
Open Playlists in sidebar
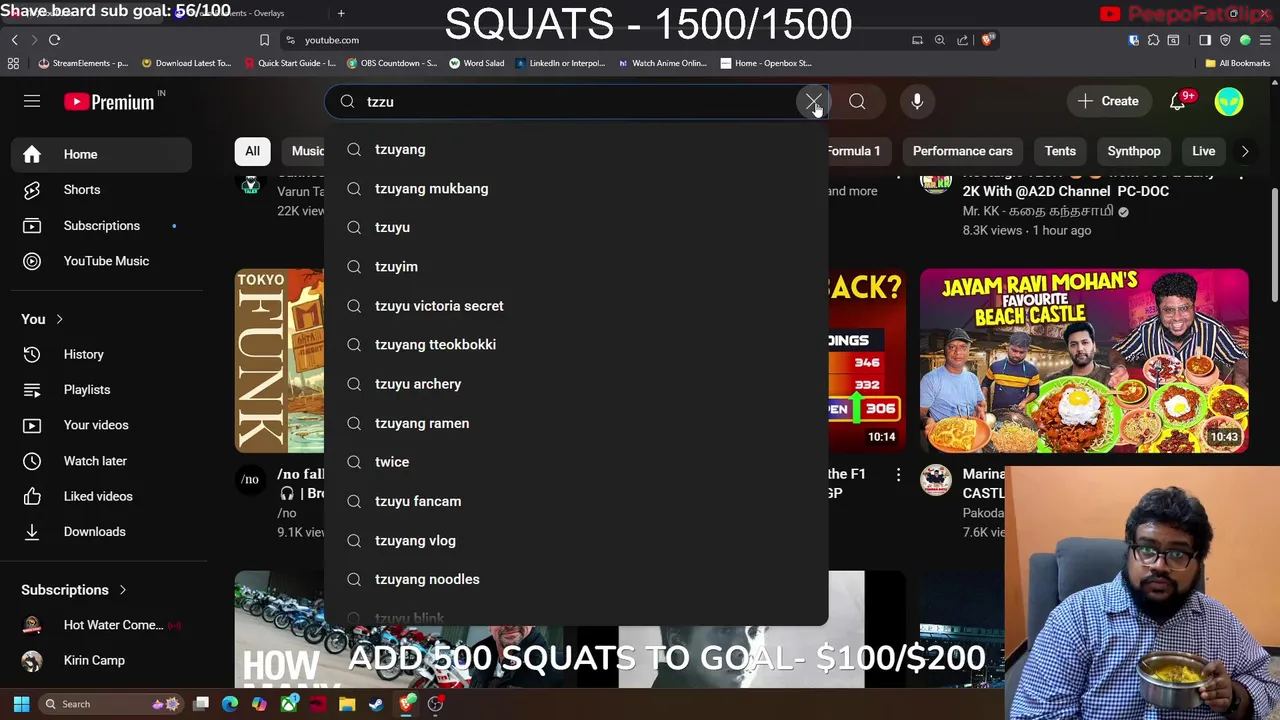click(x=101, y=390)
